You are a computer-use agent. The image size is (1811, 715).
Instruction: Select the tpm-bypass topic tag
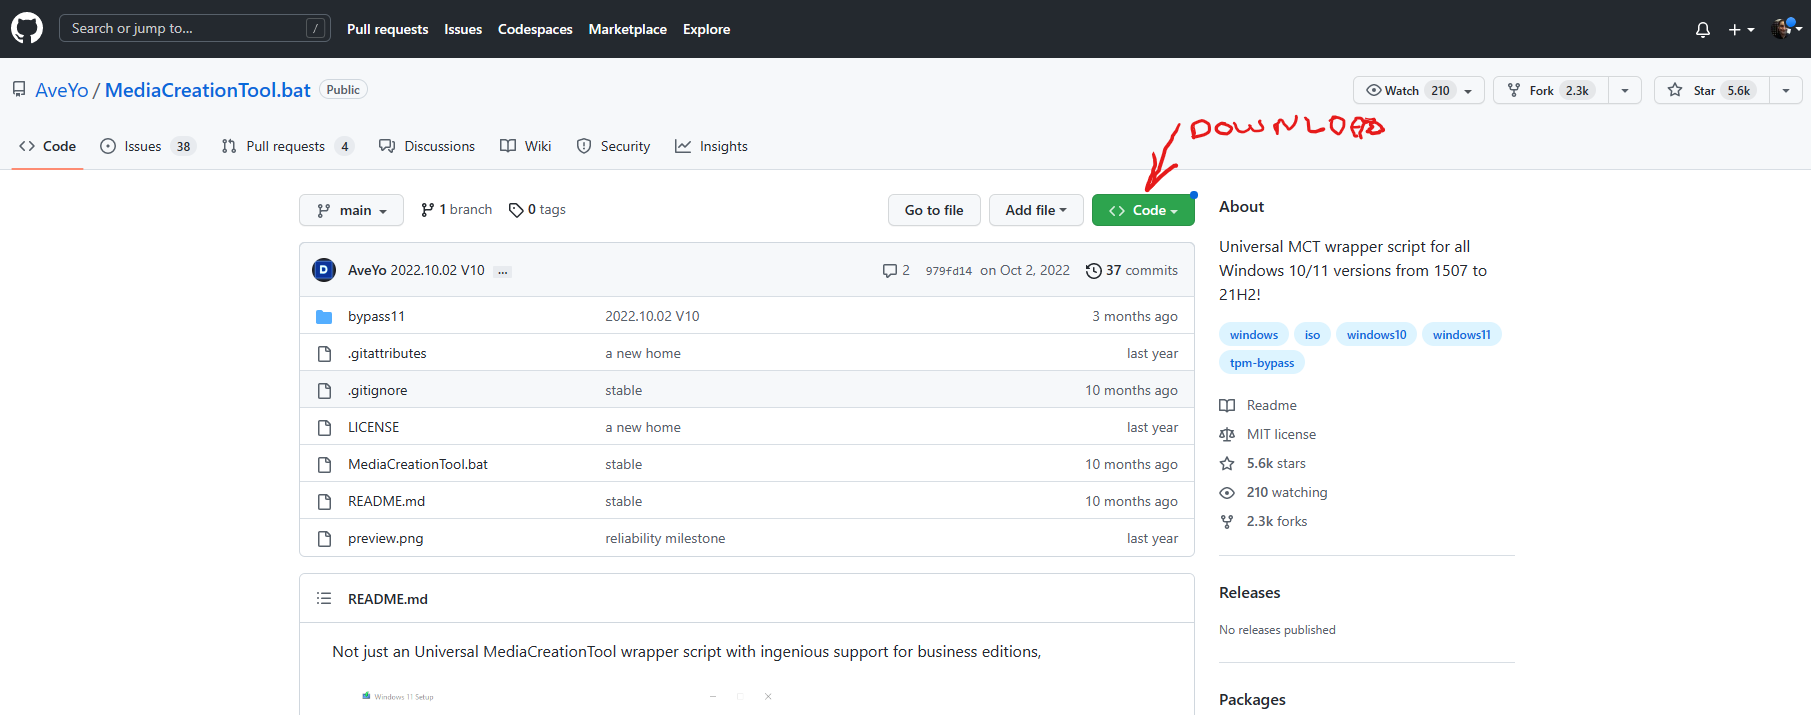tap(1261, 363)
